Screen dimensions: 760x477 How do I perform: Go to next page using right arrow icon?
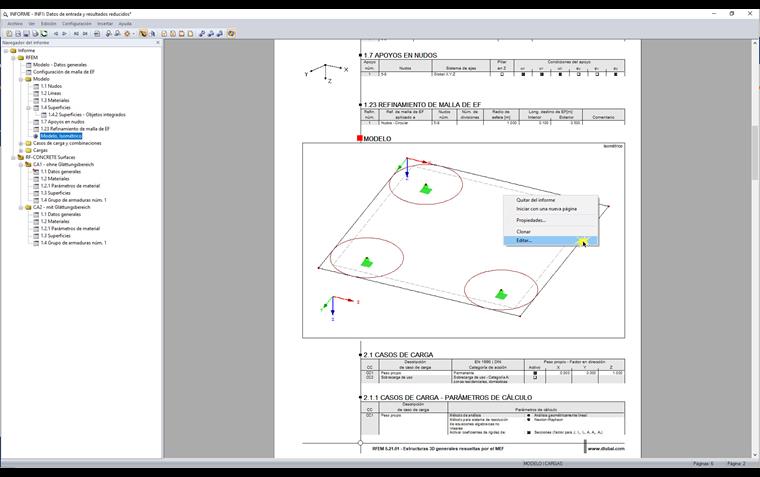64,33
